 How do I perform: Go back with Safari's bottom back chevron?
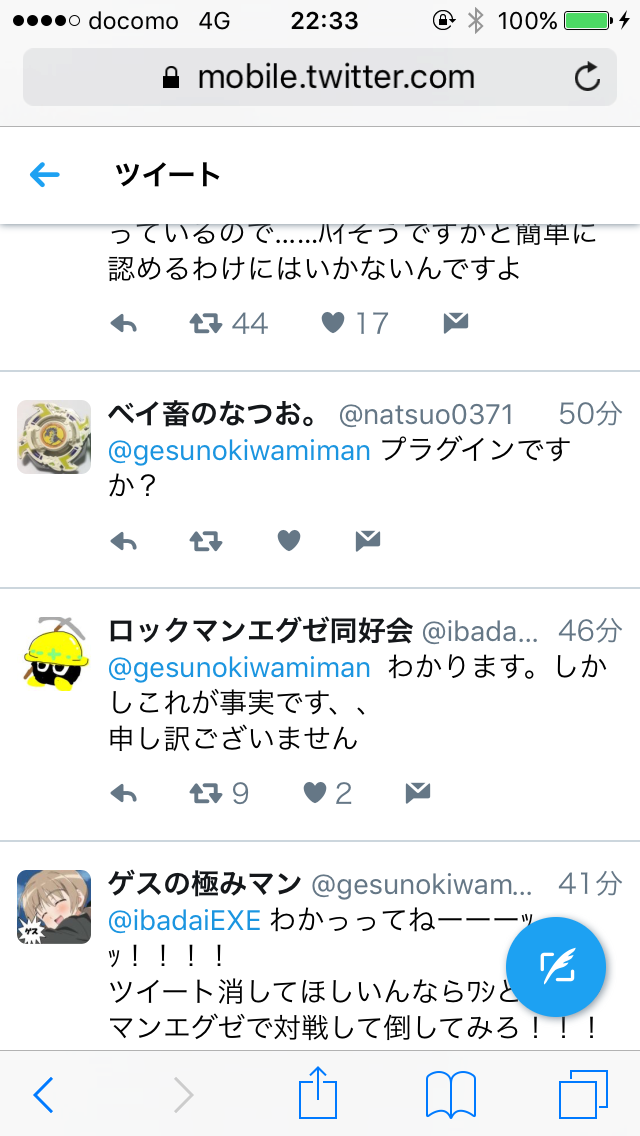pos(44,1094)
